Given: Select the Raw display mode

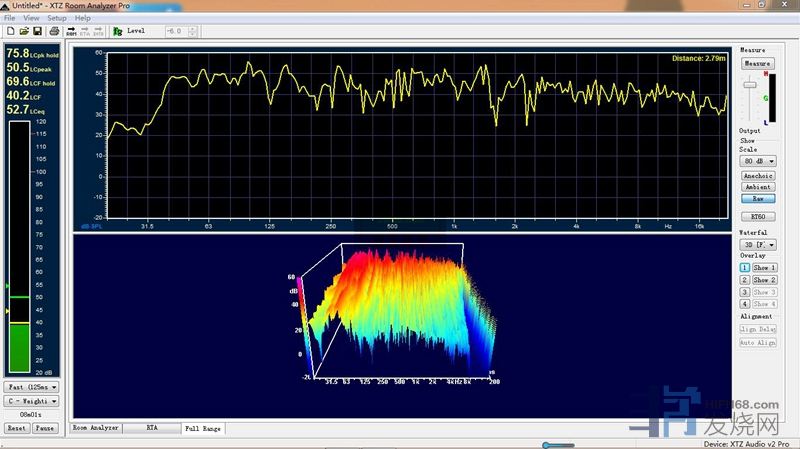Looking at the screenshot, I should click(758, 198).
